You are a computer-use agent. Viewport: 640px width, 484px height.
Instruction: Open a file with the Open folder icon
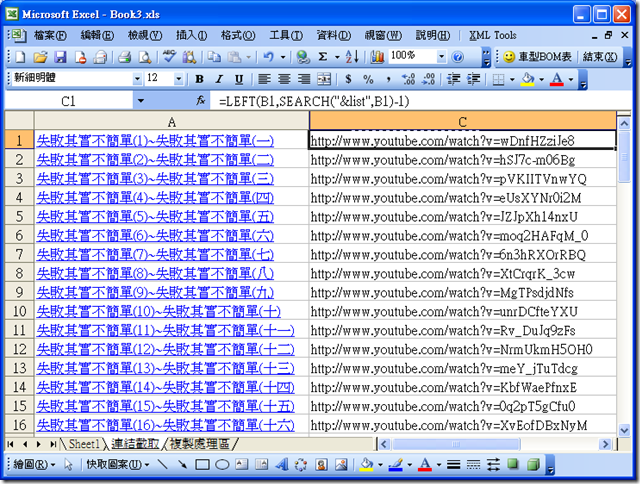40,57
